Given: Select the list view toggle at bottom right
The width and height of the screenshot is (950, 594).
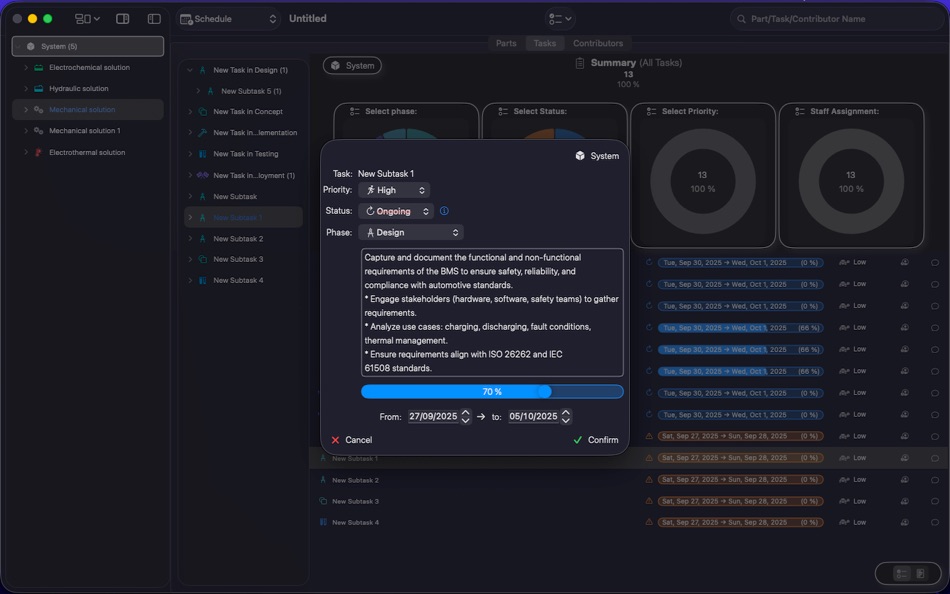Looking at the screenshot, I should (x=902, y=573).
